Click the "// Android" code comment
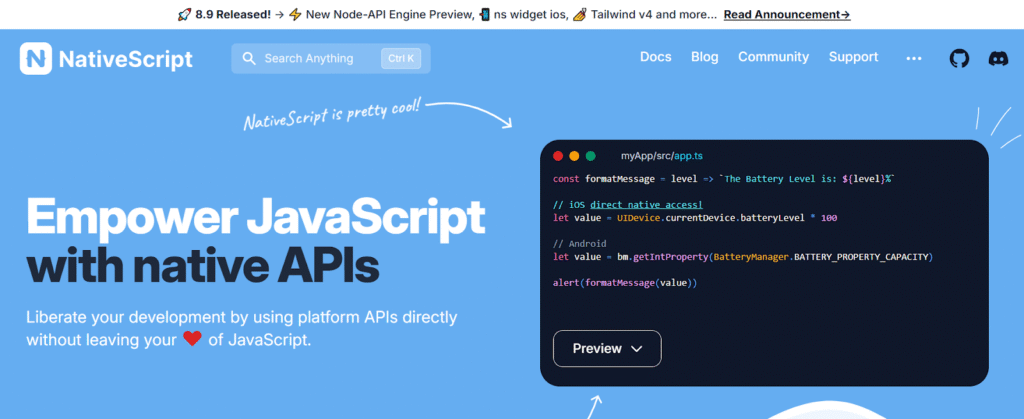 (x=579, y=244)
